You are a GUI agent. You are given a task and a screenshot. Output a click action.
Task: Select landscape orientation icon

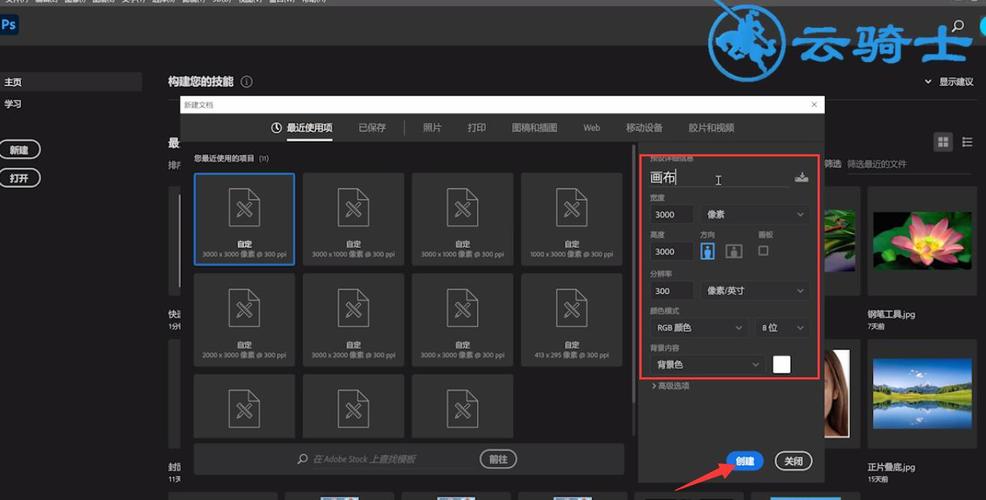(x=734, y=251)
